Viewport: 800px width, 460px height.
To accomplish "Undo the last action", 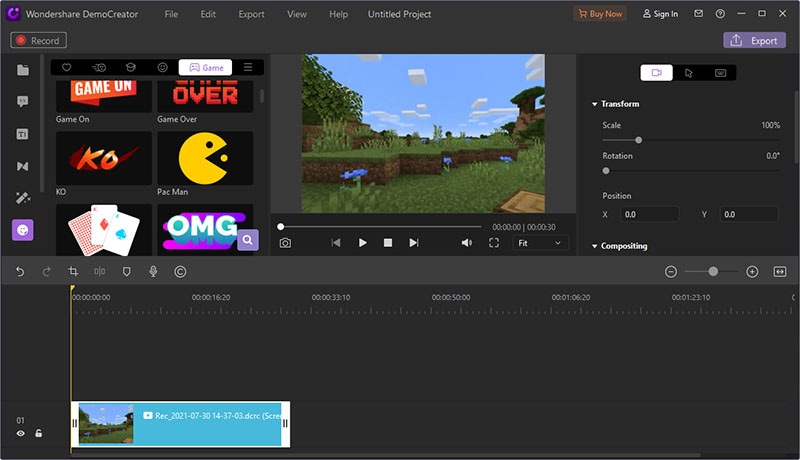I will tap(20, 272).
